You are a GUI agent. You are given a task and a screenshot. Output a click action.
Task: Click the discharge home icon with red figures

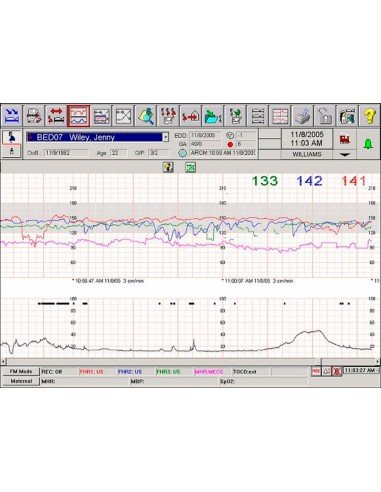[191, 116]
